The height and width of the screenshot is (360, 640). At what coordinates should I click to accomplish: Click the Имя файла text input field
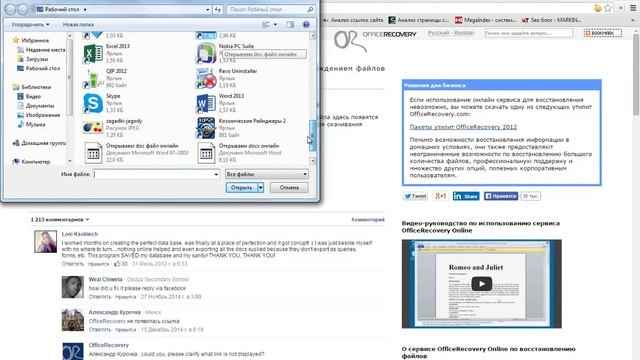[x=156, y=174]
